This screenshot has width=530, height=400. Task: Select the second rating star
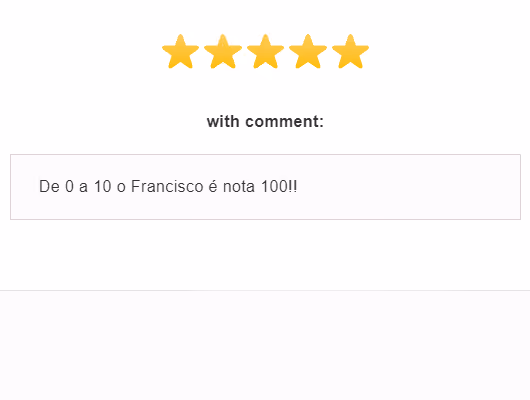point(223,51)
